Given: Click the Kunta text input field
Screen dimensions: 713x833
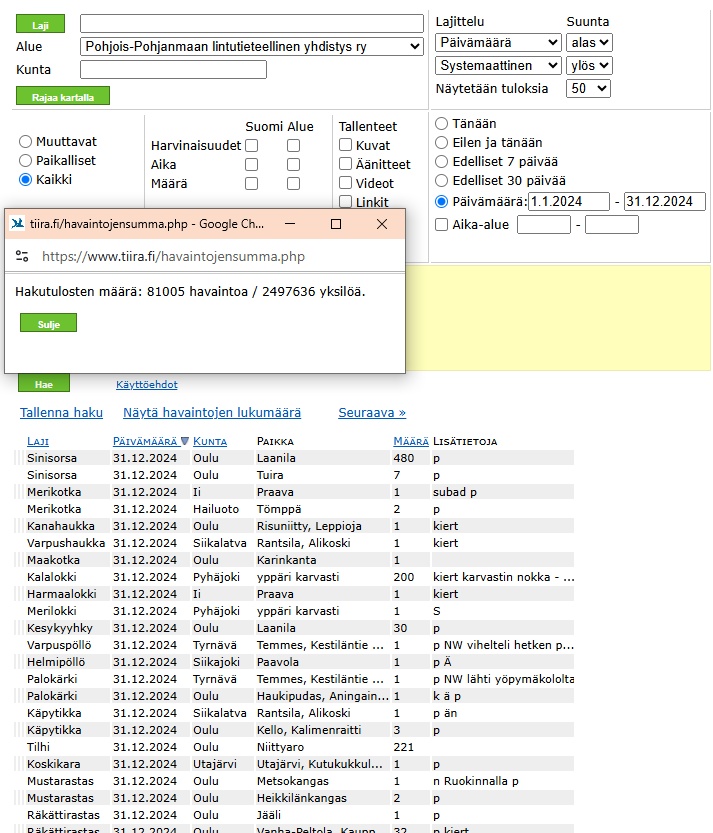Looking at the screenshot, I should [x=173, y=70].
